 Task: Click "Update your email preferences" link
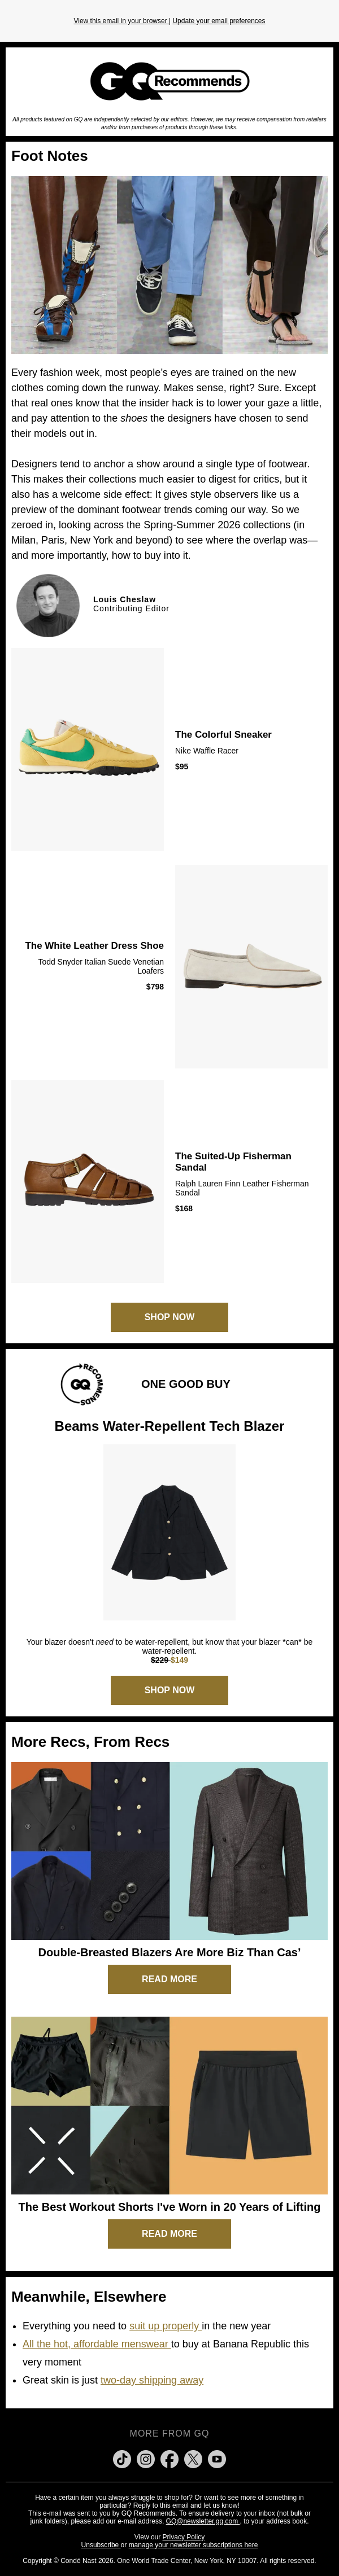pyautogui.click(x=219, y=21)
